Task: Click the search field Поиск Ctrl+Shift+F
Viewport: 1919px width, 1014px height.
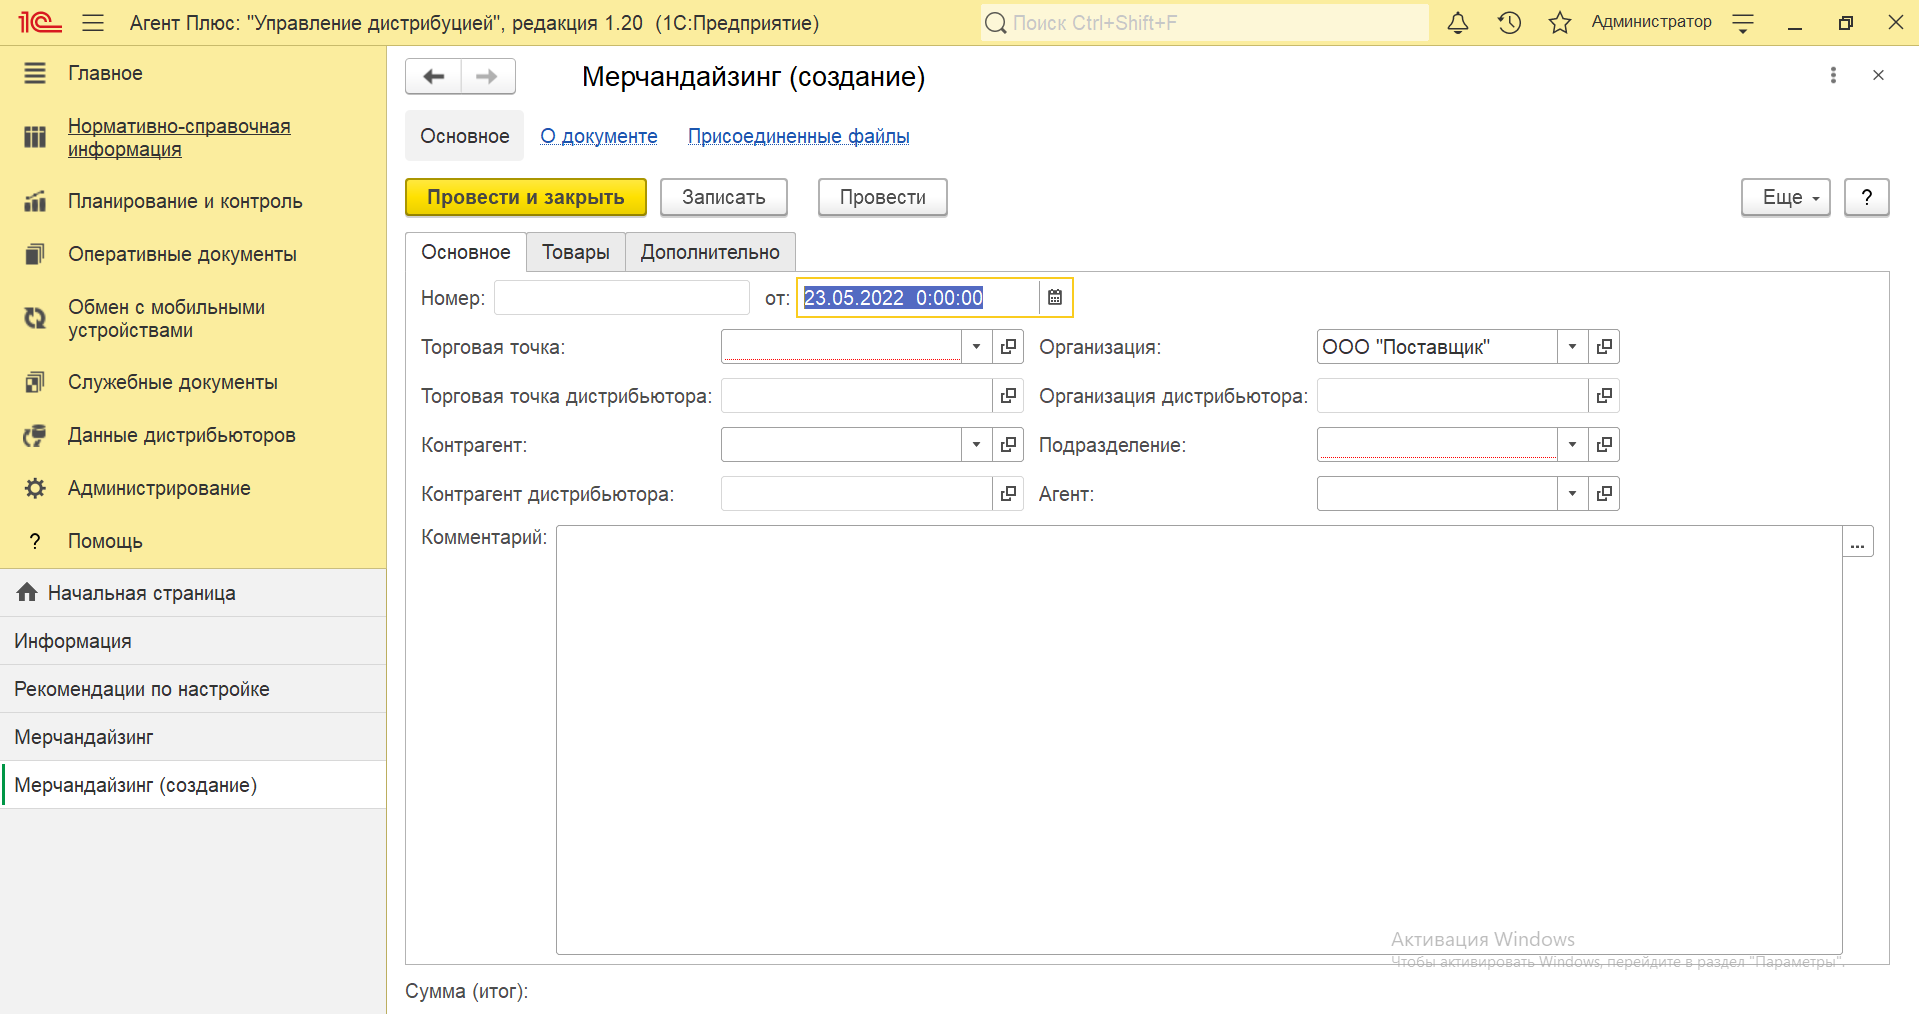Action: tap(1205, 22)
